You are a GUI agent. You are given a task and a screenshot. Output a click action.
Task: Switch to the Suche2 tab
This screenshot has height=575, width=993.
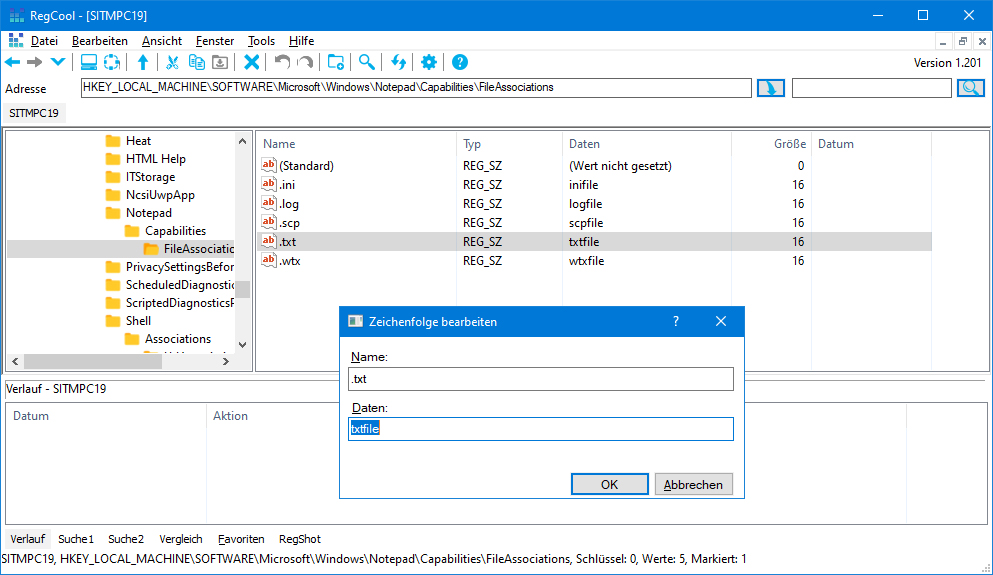126,539
